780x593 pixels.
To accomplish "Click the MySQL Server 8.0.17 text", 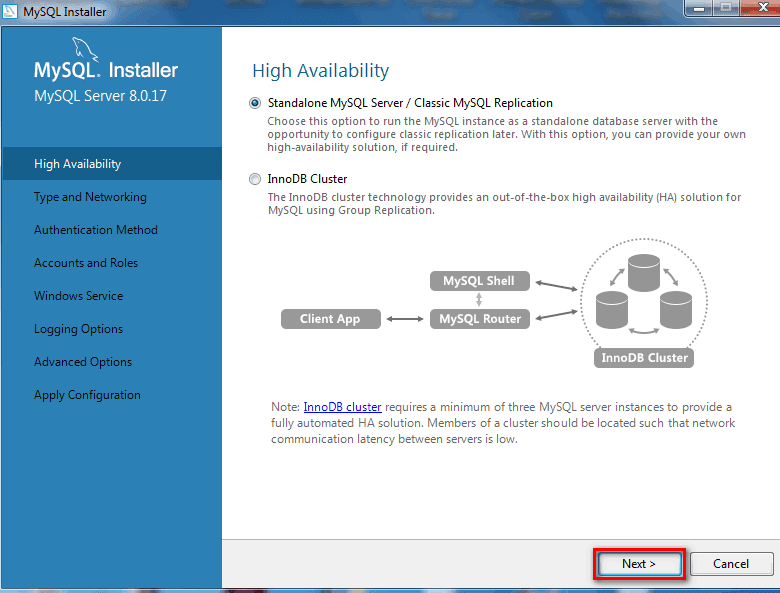I will 100,96.
